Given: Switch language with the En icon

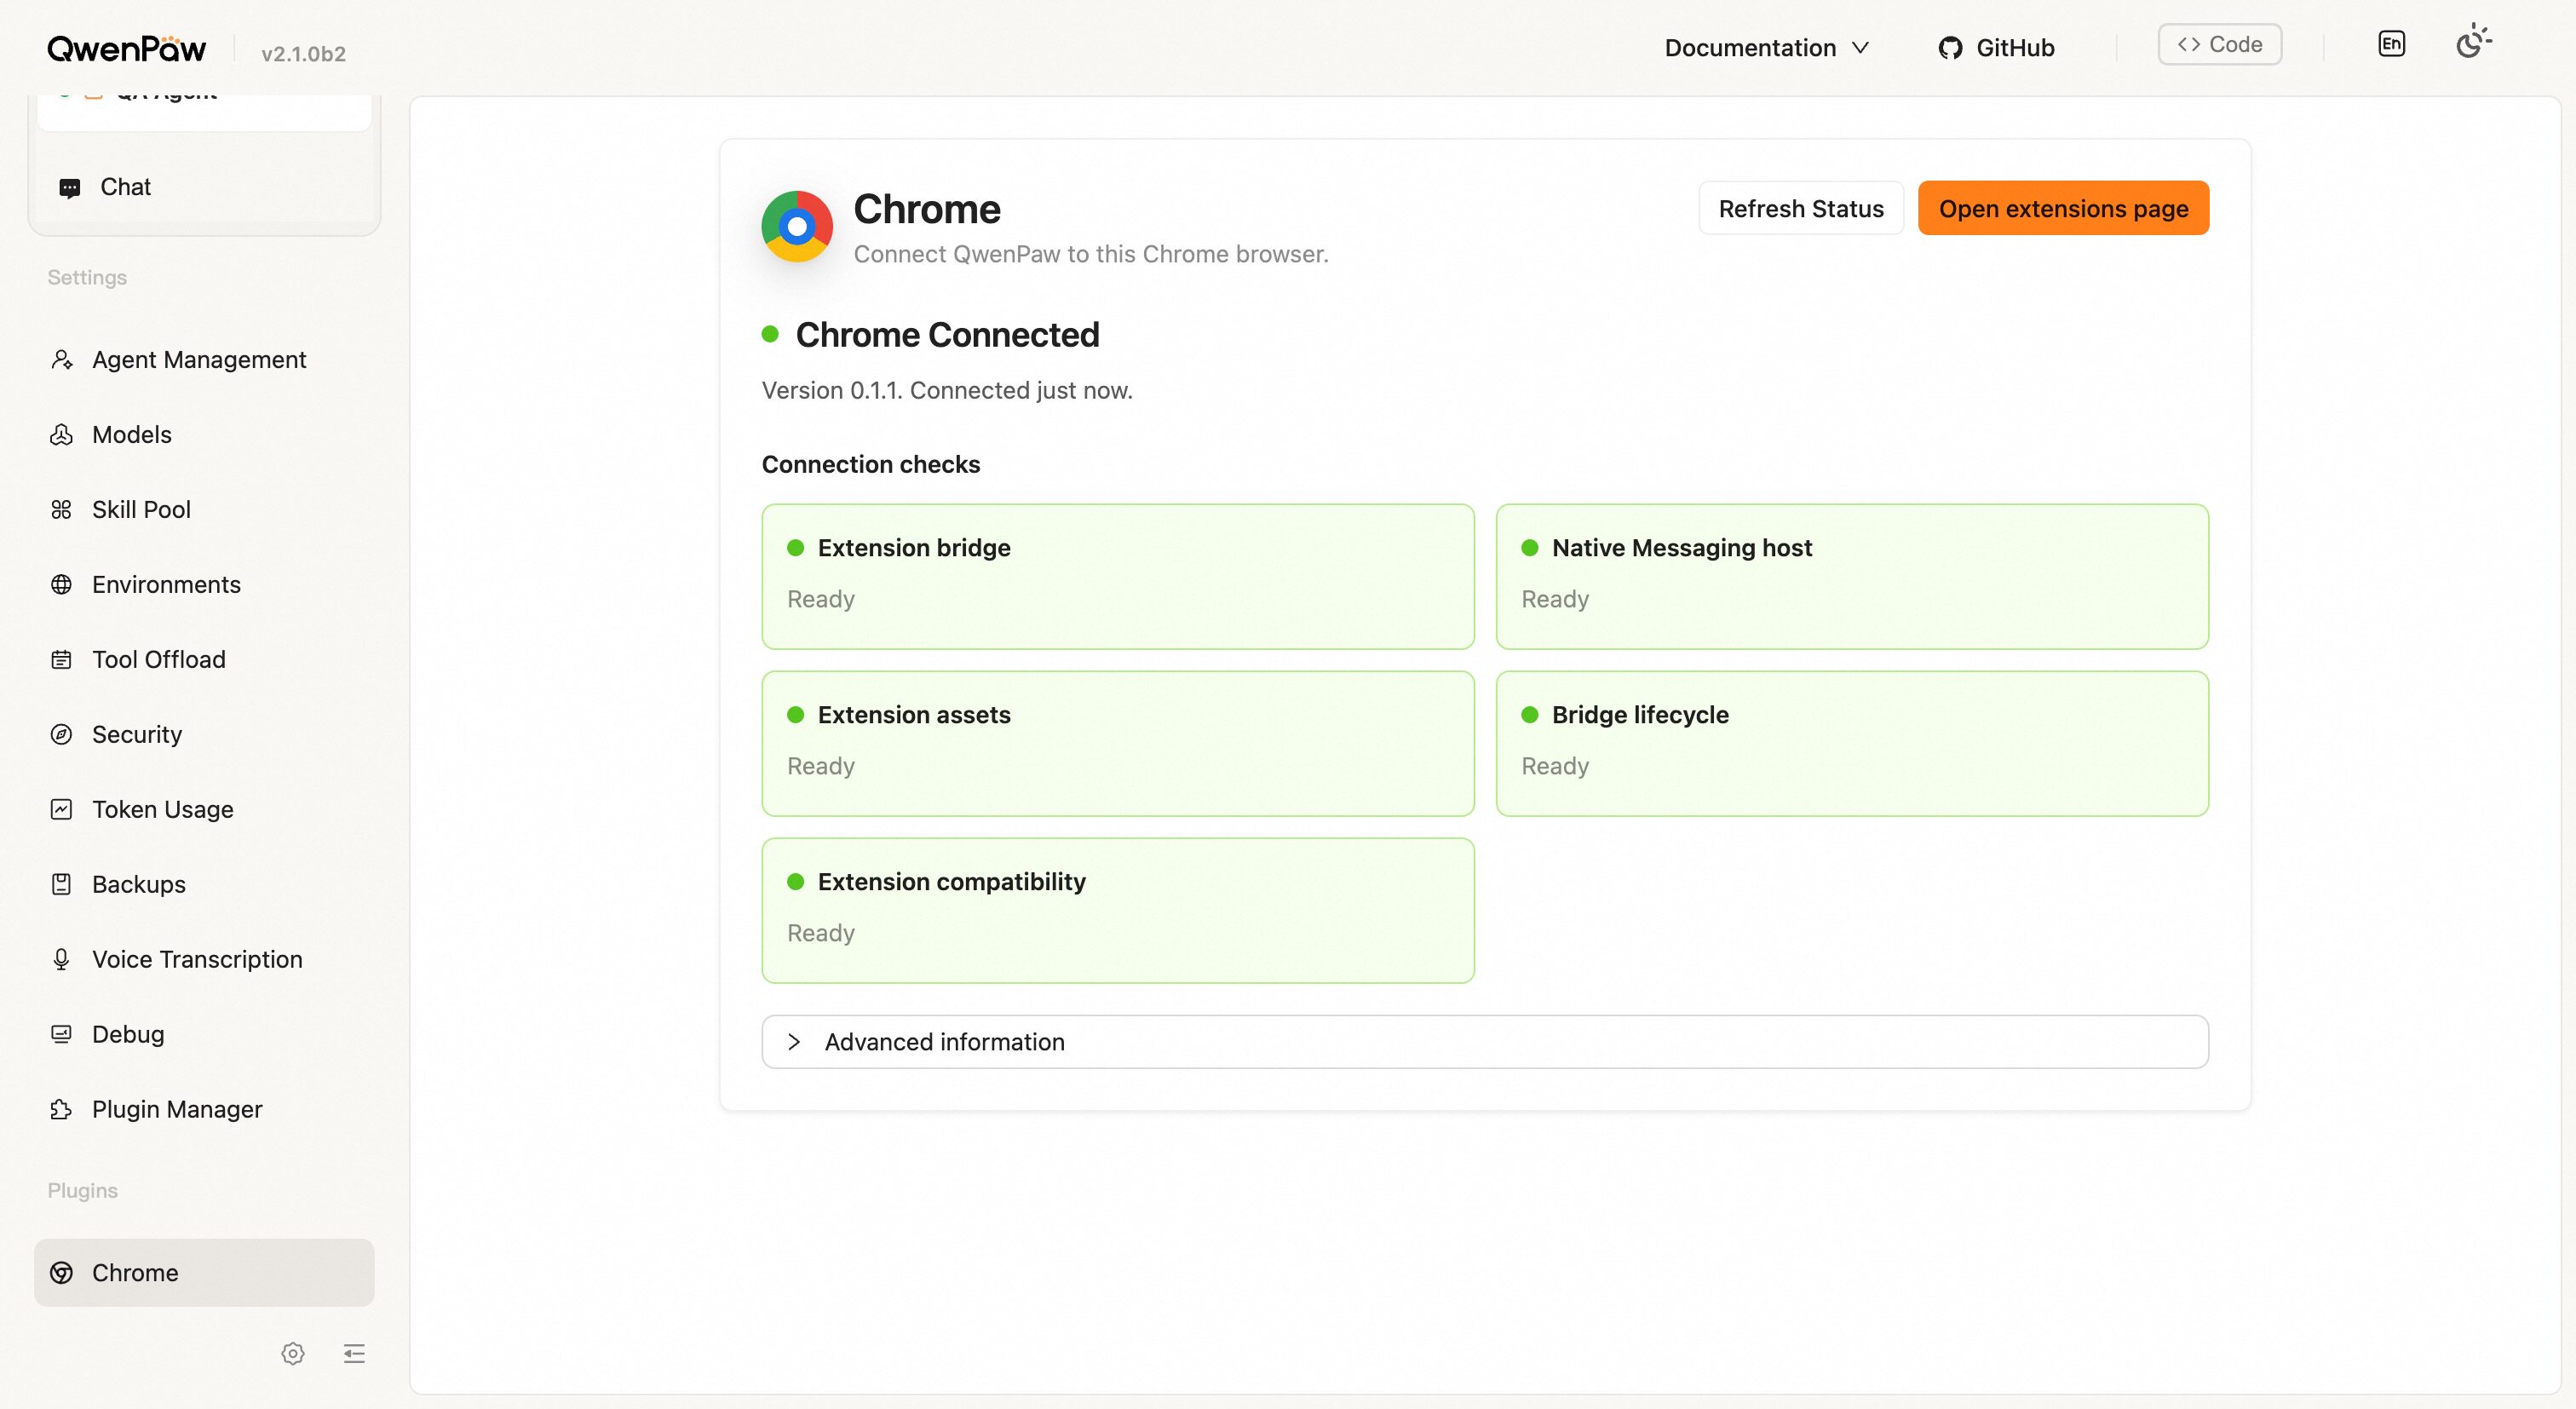Looking at the screenshot, I should pyautogui.click(x=2391, y=44).
